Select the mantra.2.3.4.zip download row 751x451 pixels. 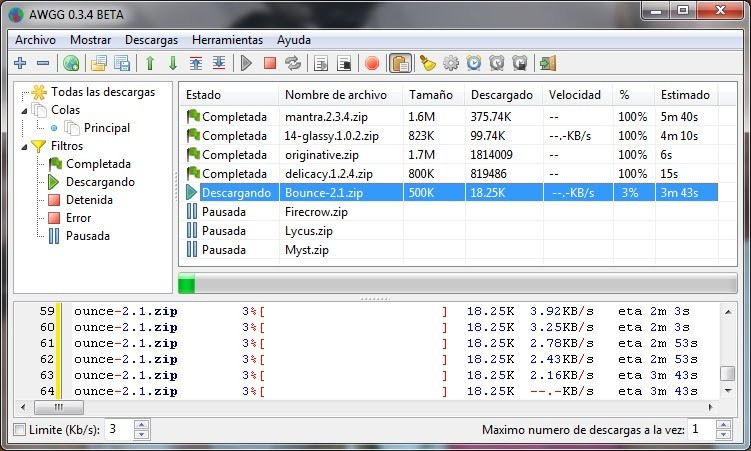[x=449, y=116]
